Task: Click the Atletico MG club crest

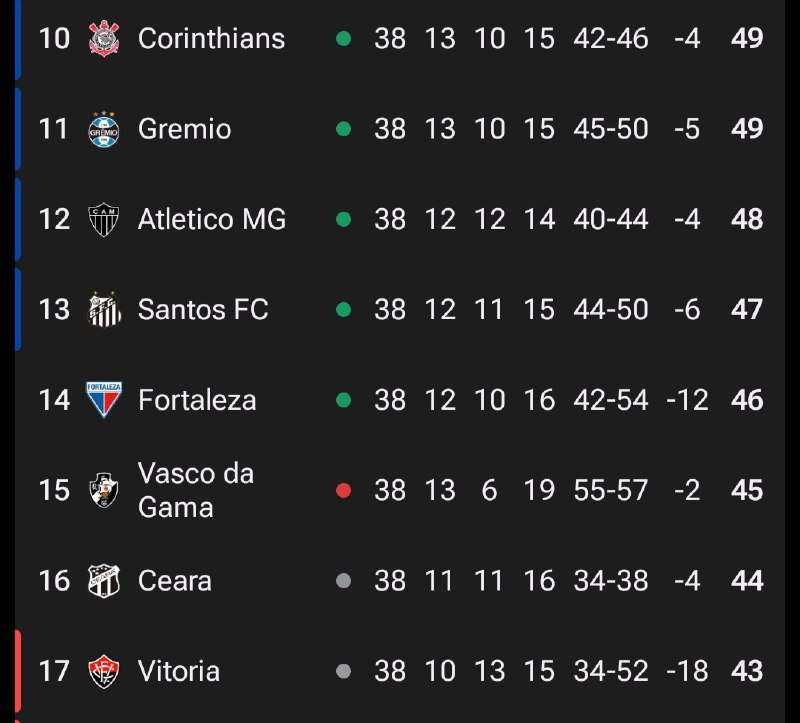Action: (104, 219)
